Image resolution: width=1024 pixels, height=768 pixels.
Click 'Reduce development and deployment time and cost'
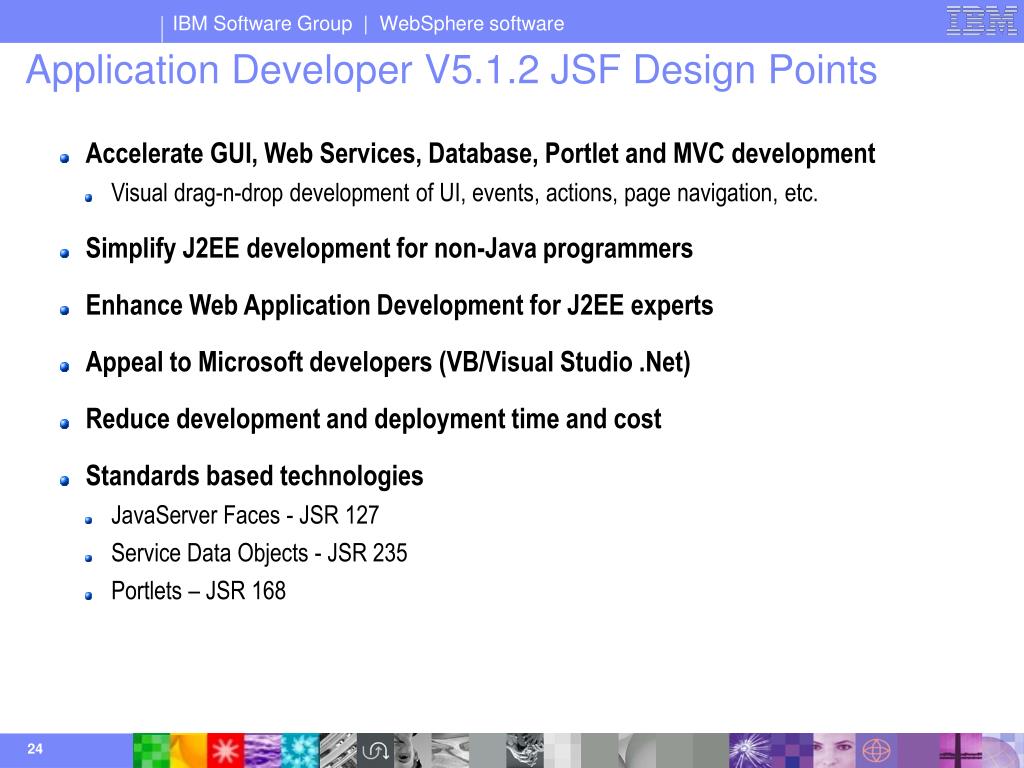pyautogui.click(x=374, y=419)
